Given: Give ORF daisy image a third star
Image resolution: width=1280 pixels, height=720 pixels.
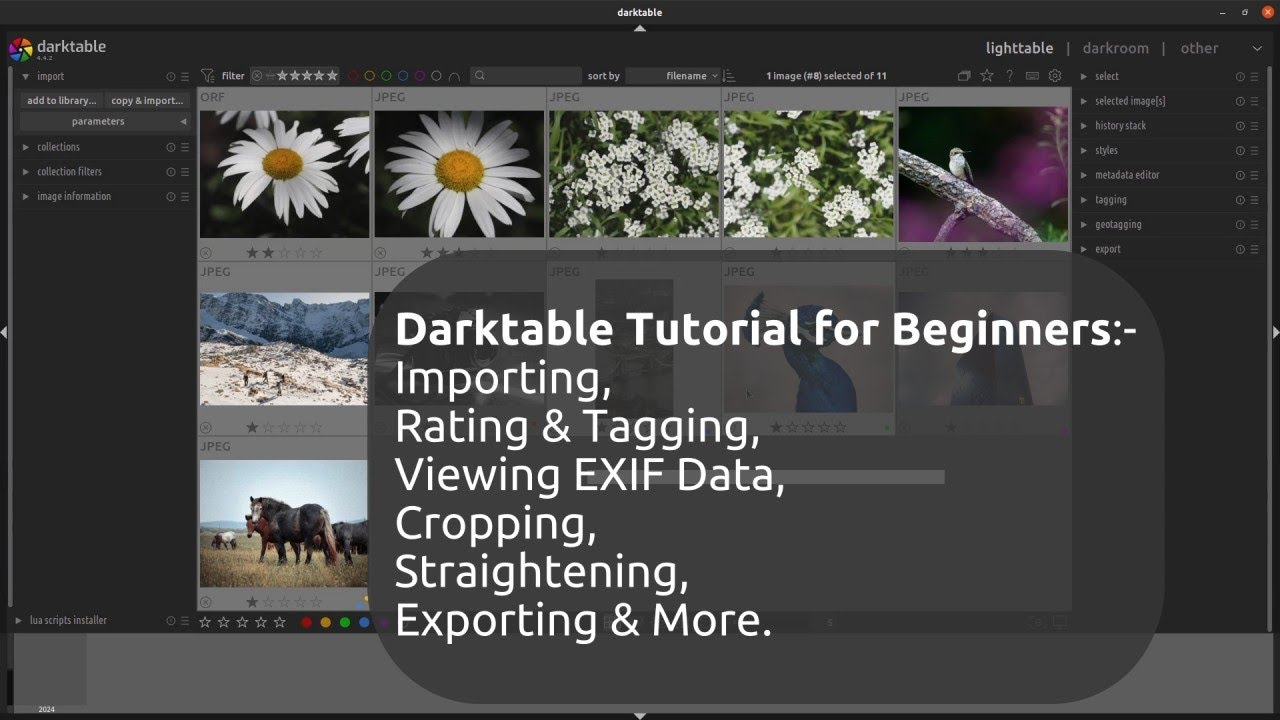Looking at the screenshot, I should click(x=284, y=253).
